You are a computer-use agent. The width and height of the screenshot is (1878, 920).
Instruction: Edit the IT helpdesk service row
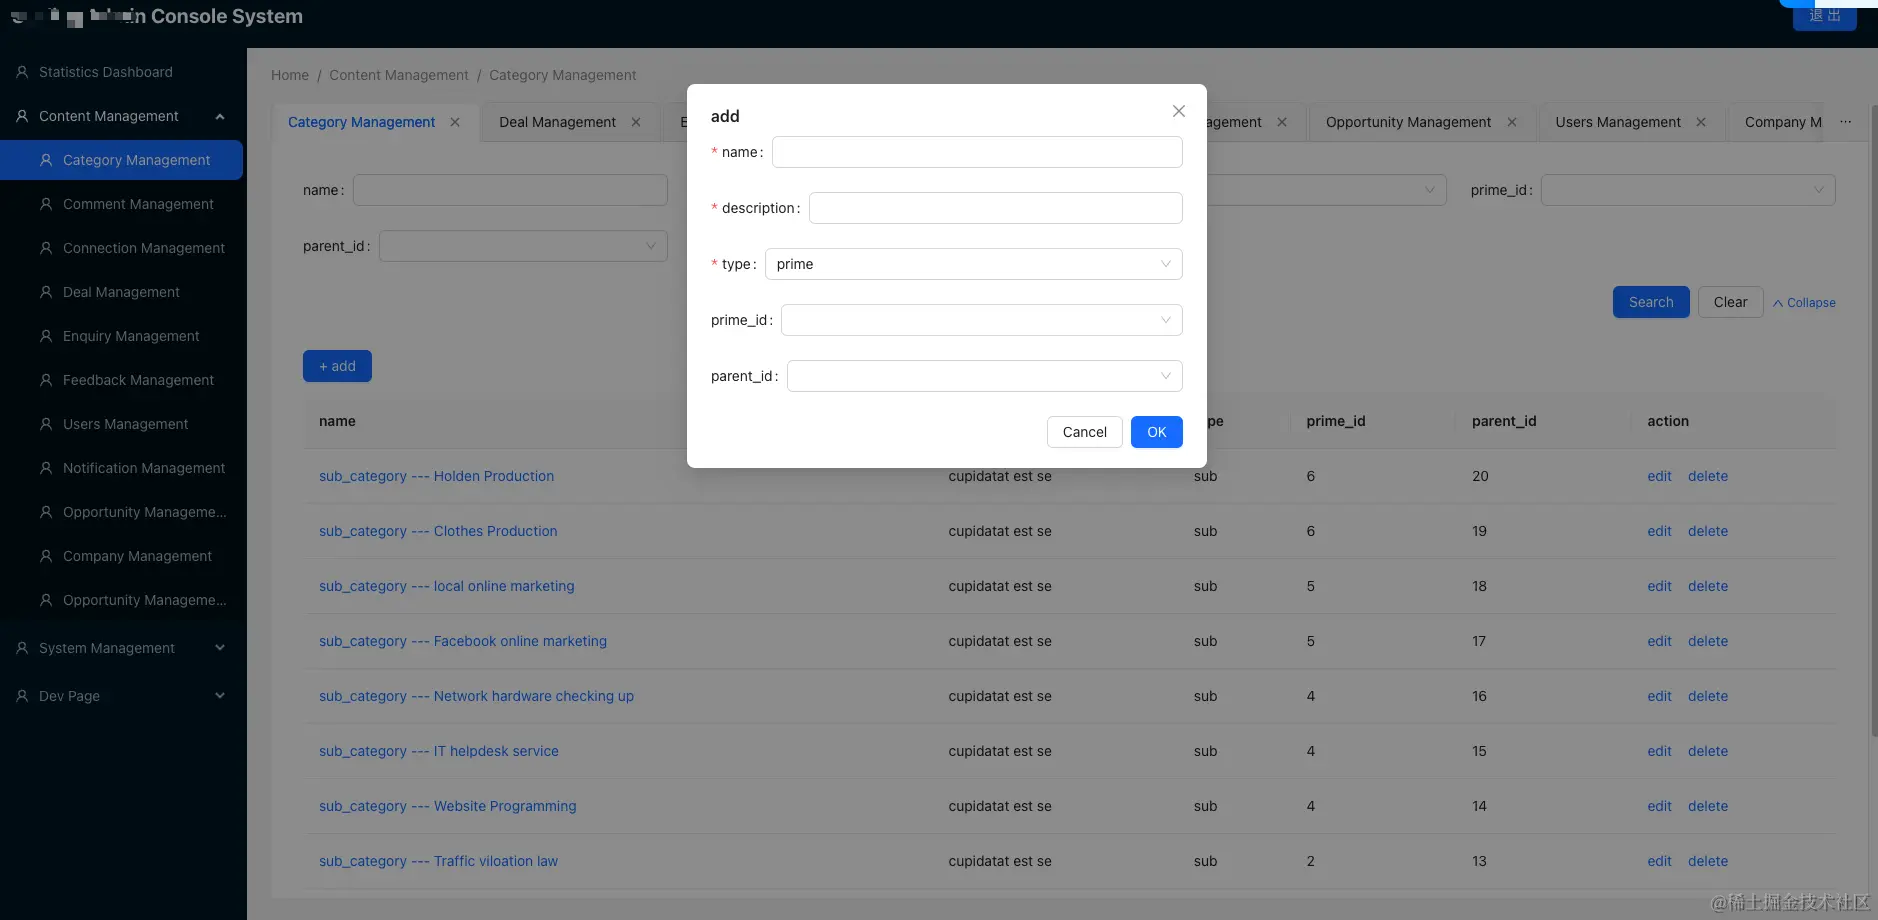click(1659, 751)
